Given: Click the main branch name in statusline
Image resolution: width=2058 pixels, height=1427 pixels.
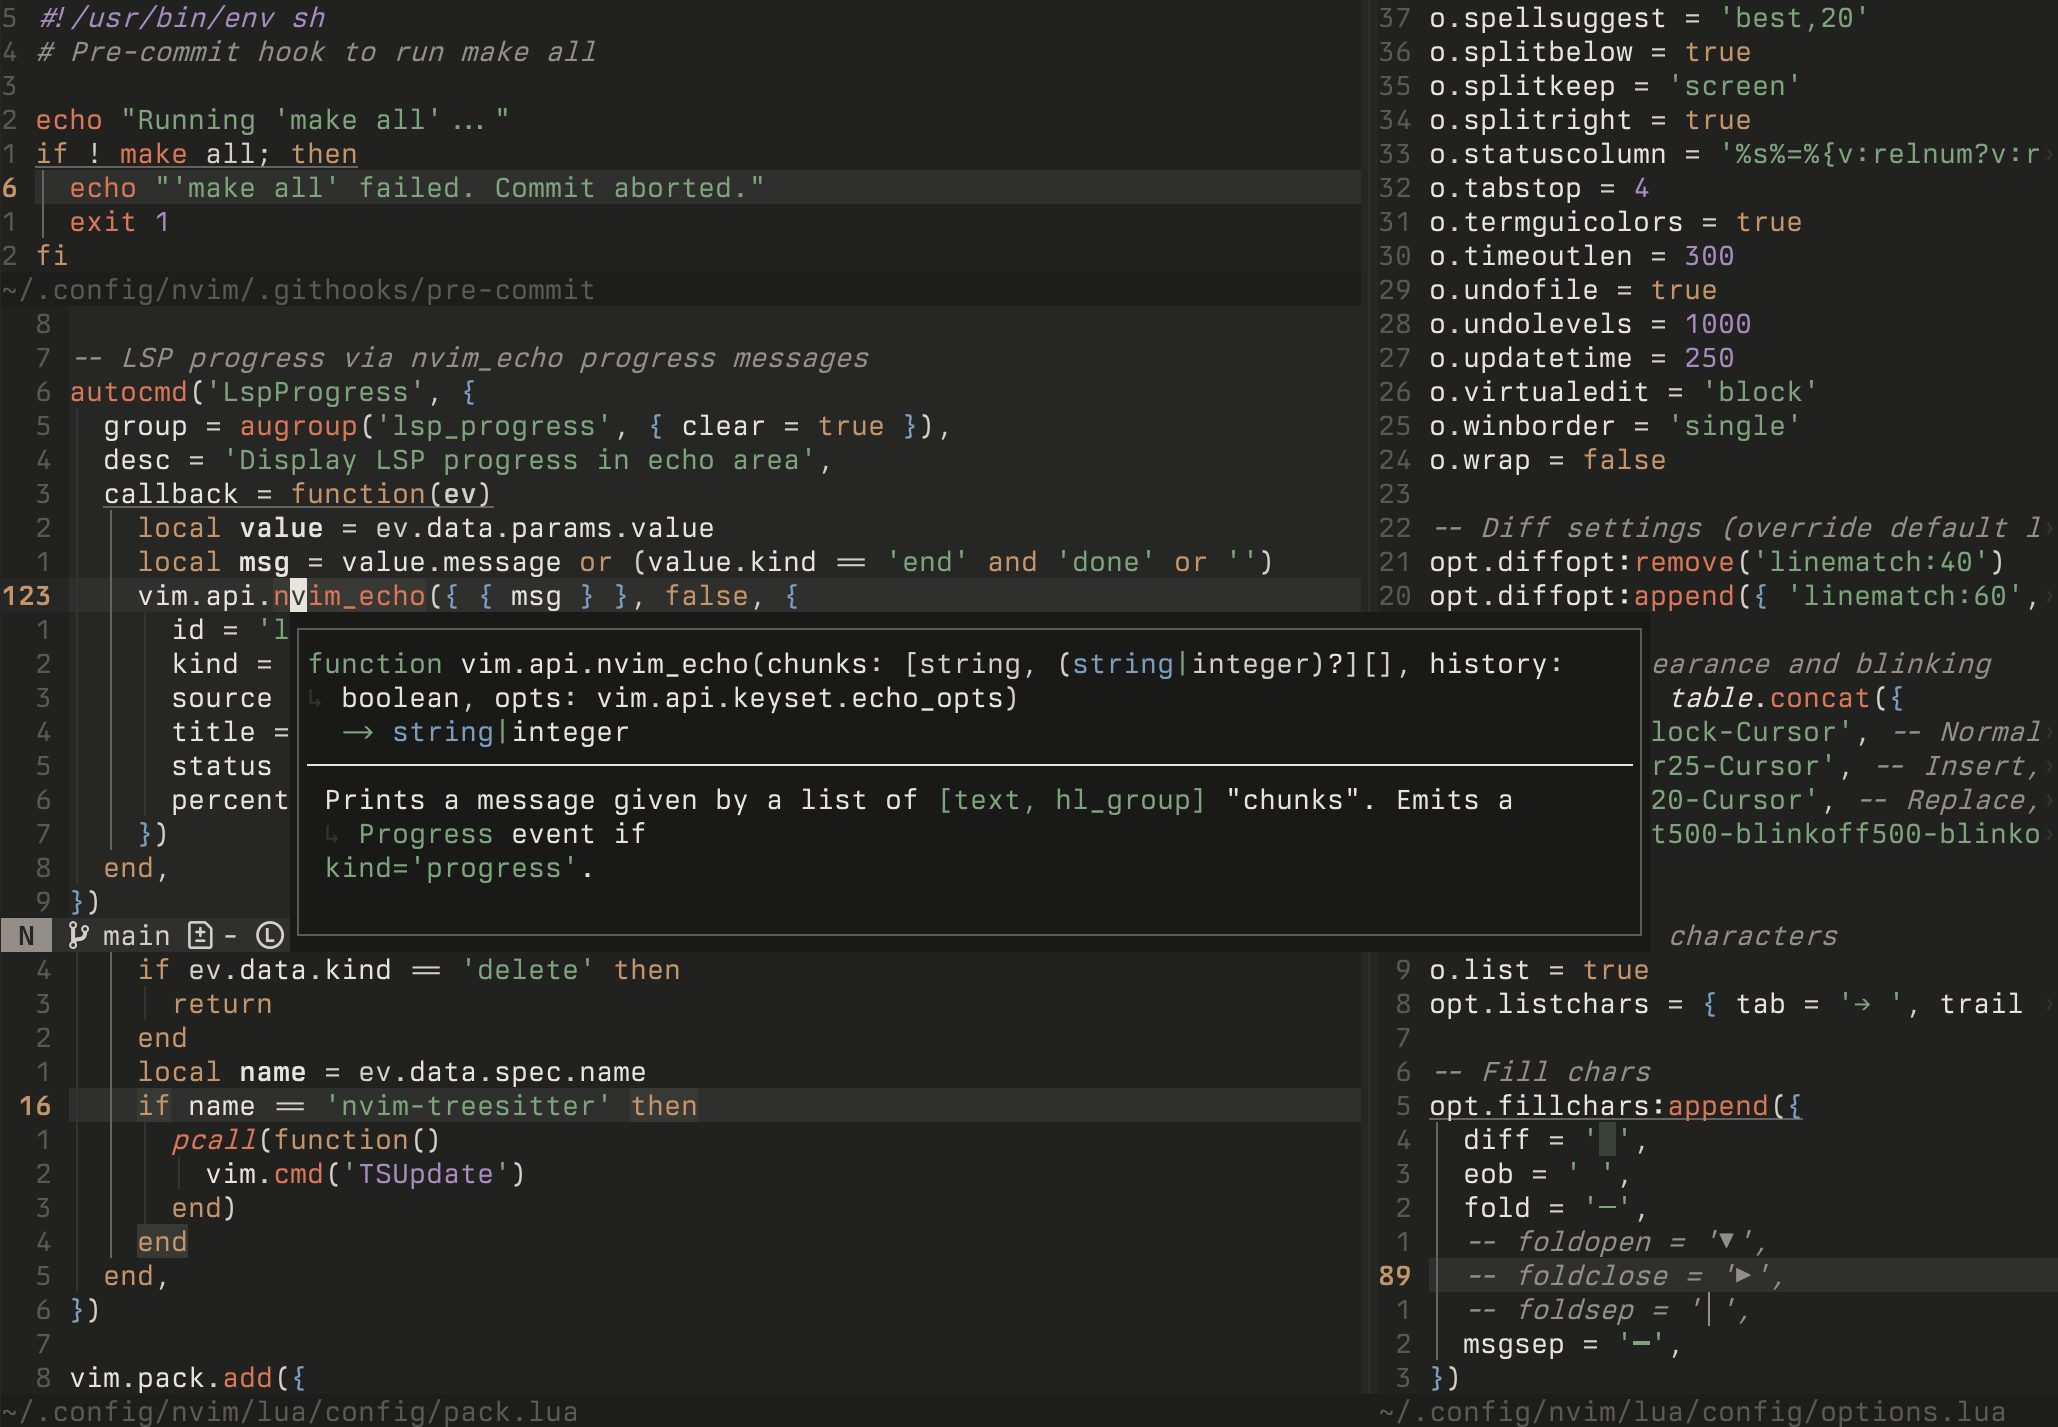Looking at the screenshot, I should (136, 936).
